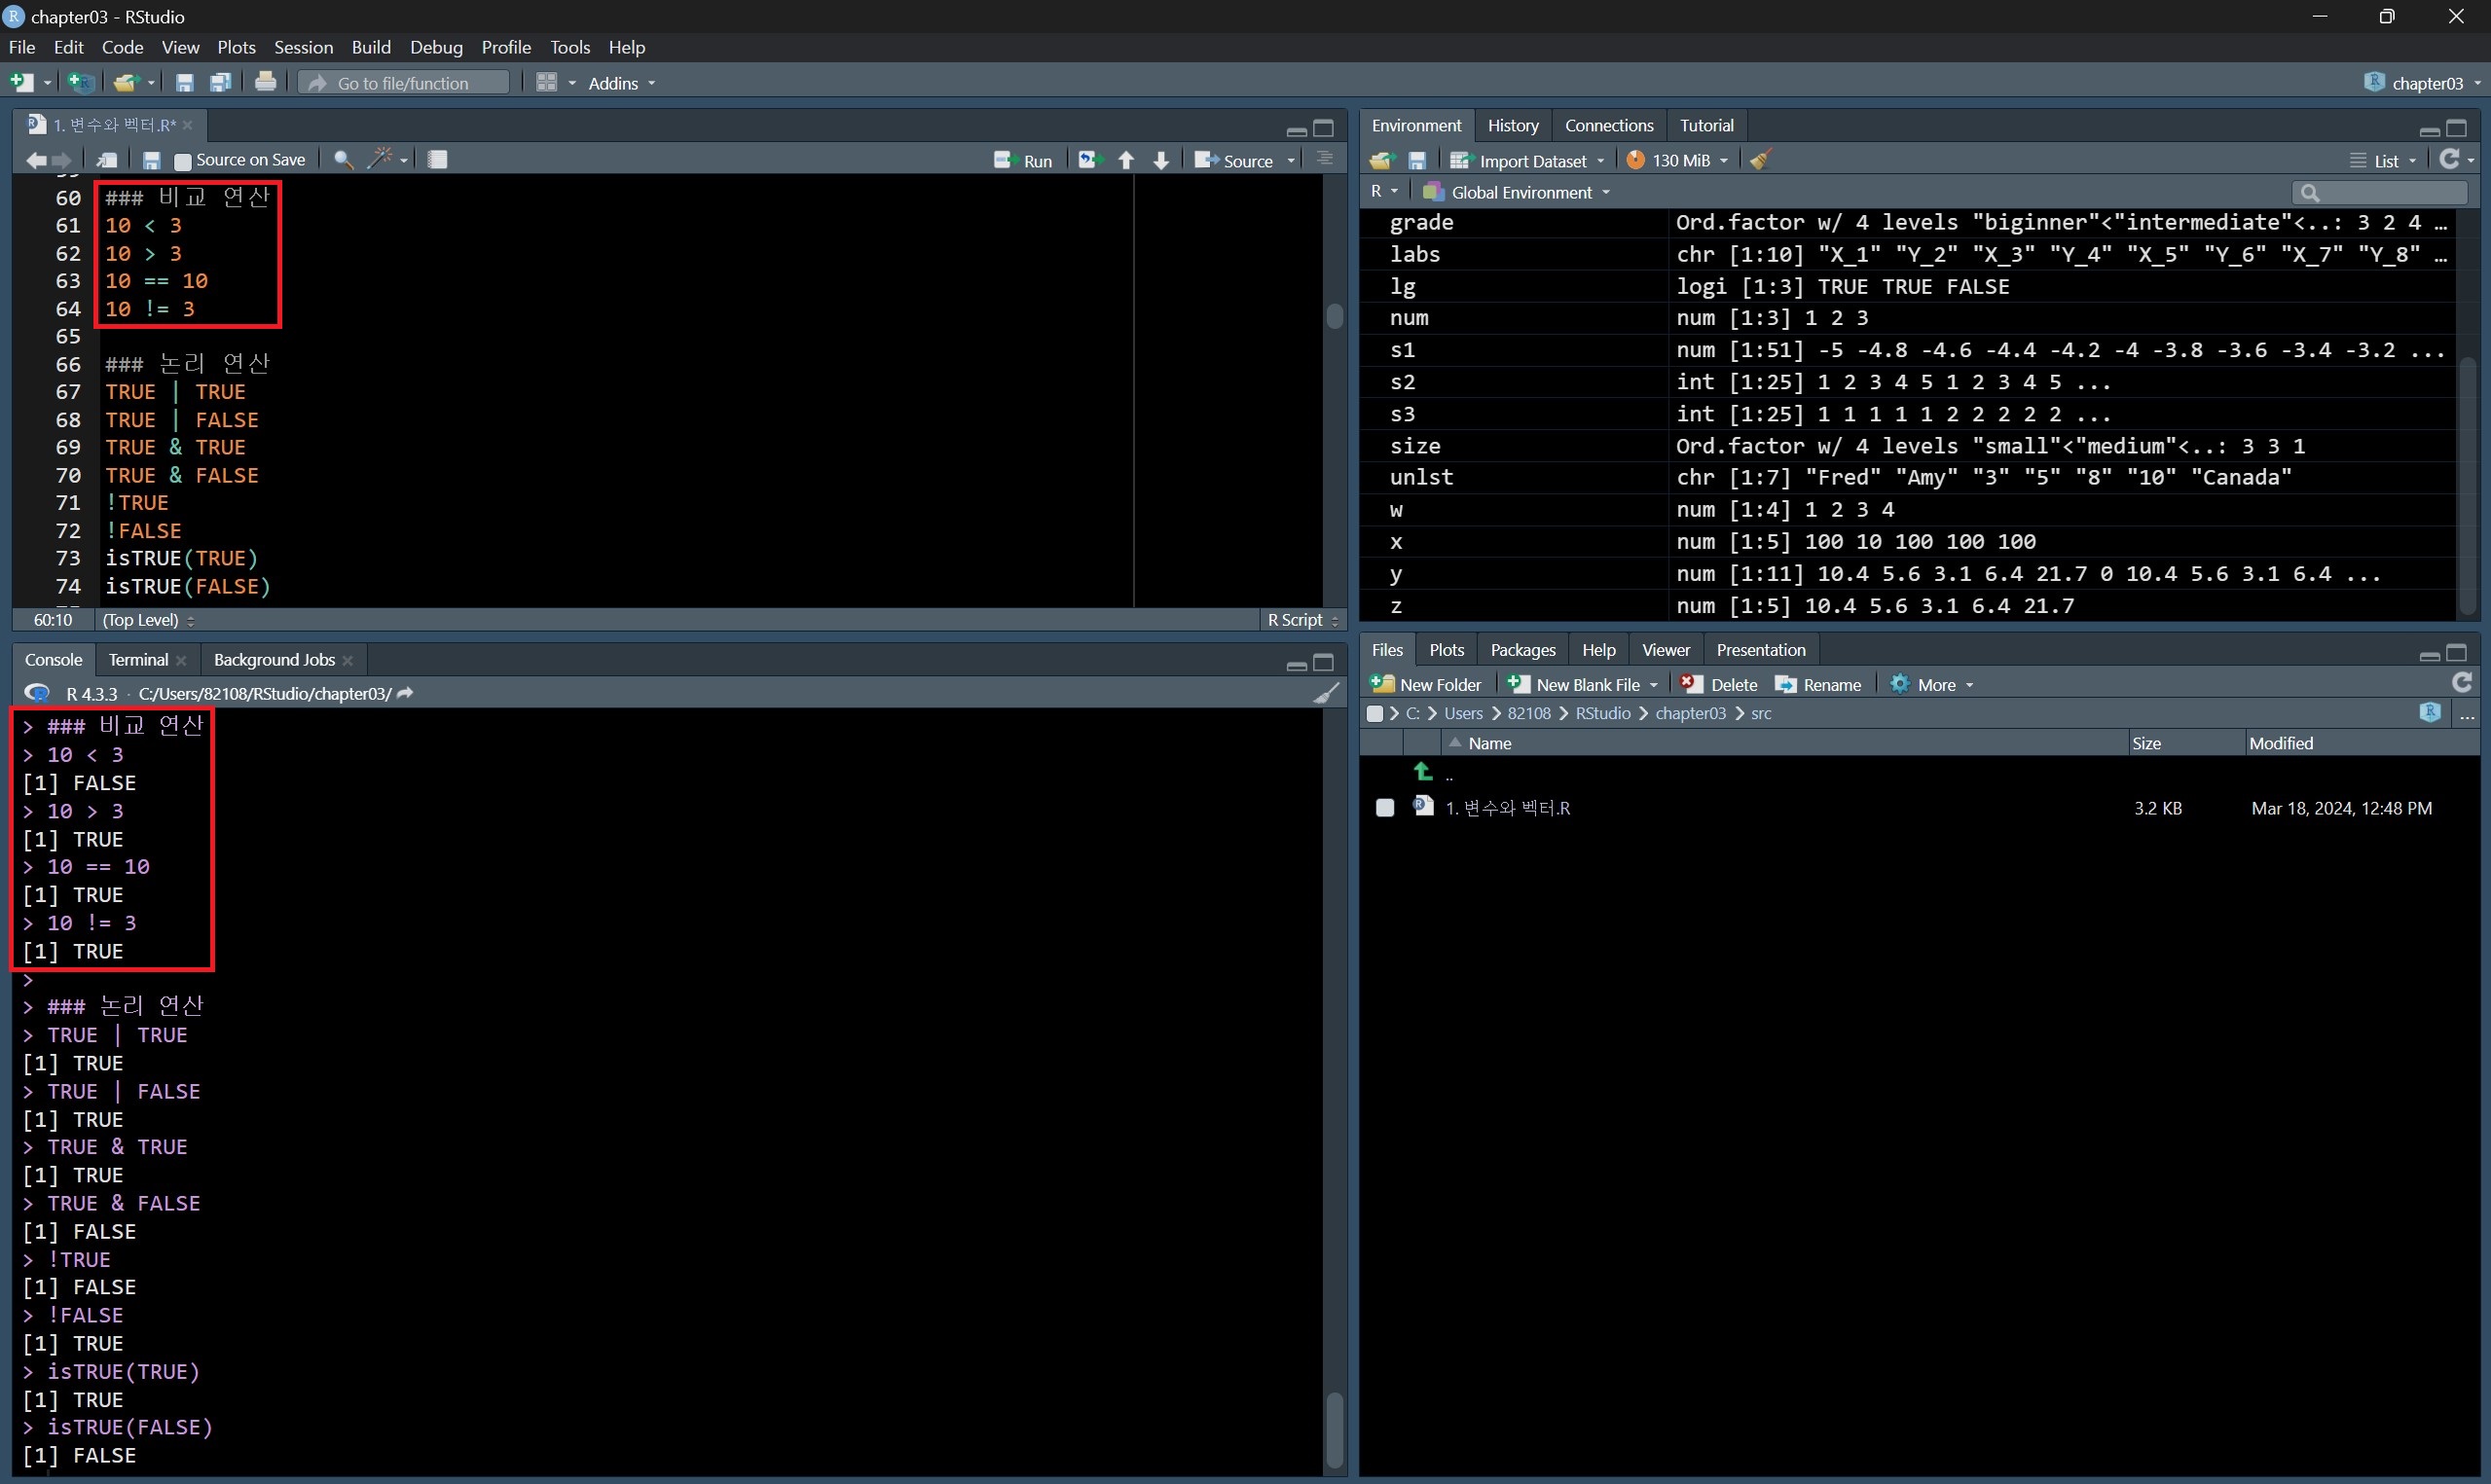Viewport: 2491px width, 1484px height.
Task: Click the save workspace icon in Environment
Action: (1417, 160)
